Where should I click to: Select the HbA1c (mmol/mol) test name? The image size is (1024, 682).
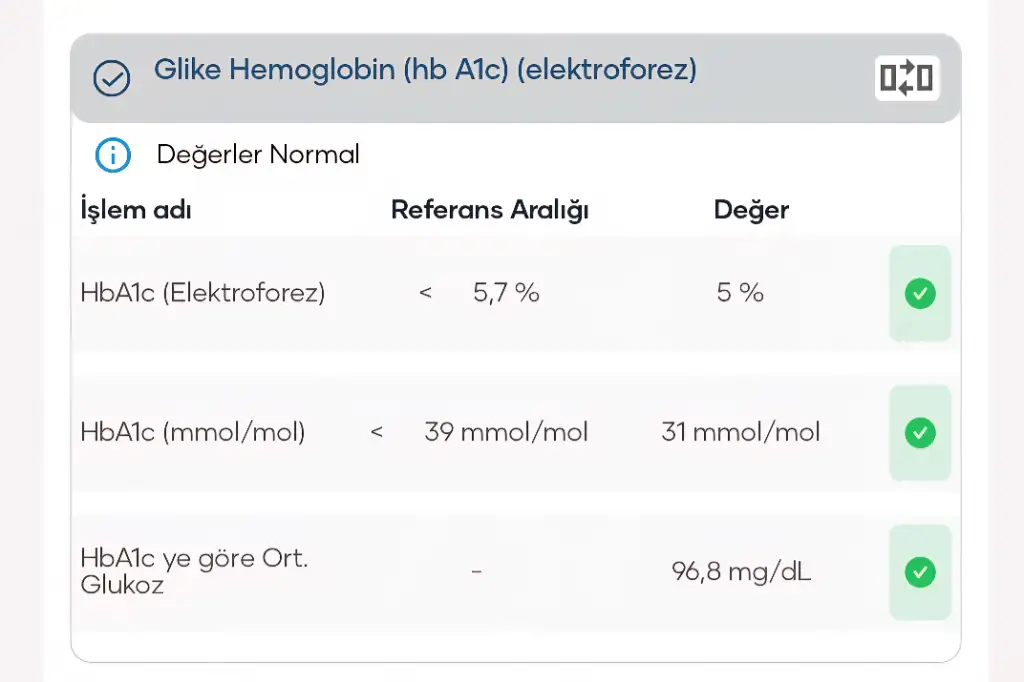click(x=193, y=432)
